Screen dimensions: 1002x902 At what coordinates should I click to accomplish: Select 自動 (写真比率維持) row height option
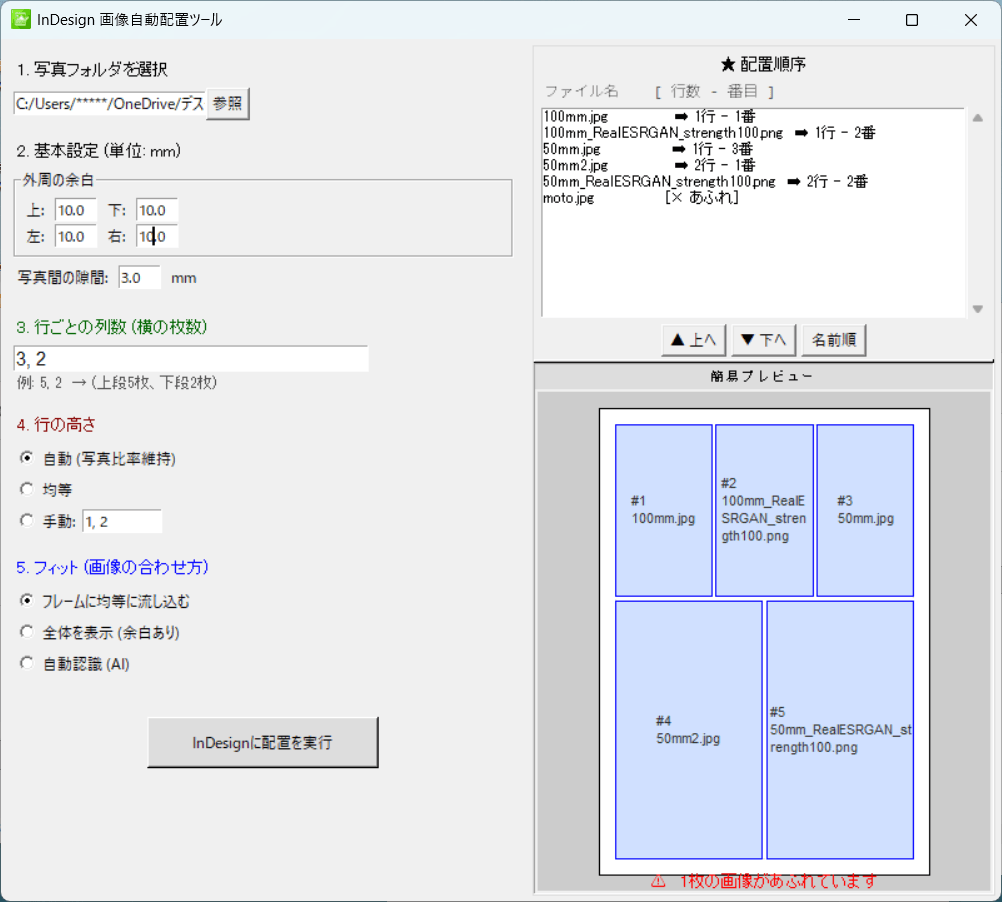click(27, 458)
